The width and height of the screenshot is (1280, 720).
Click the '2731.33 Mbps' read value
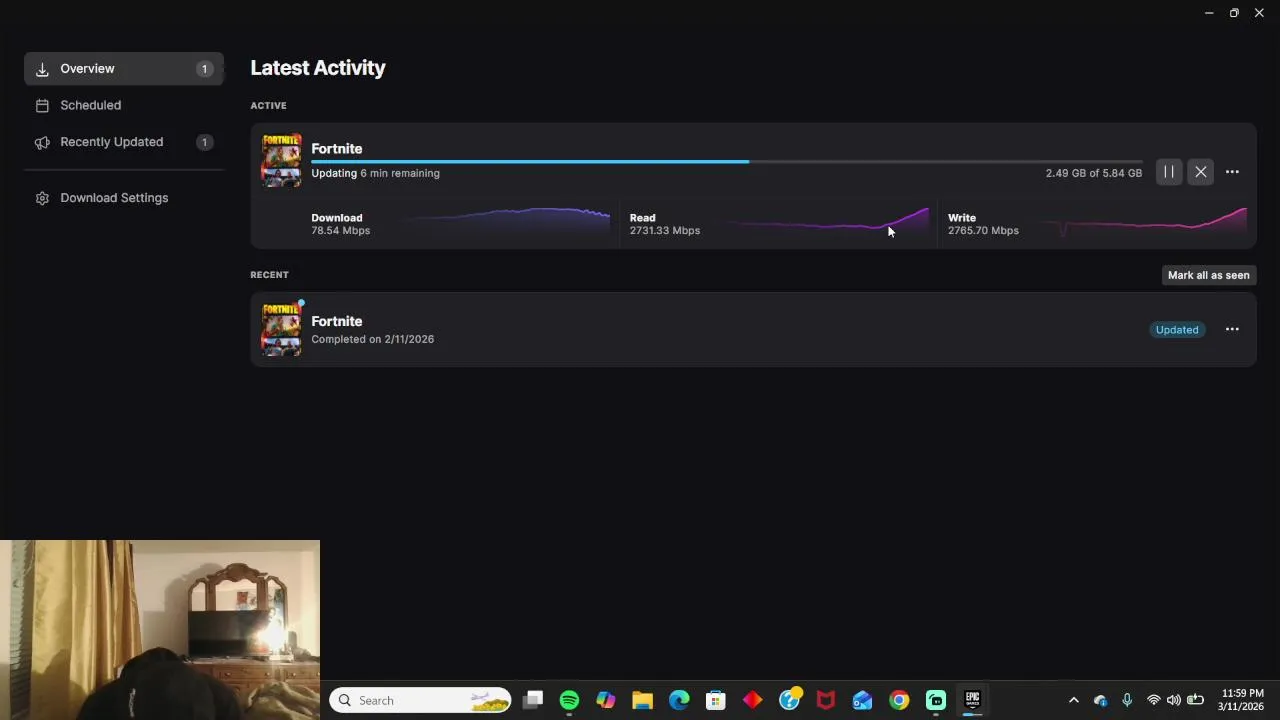click(664, 230)
